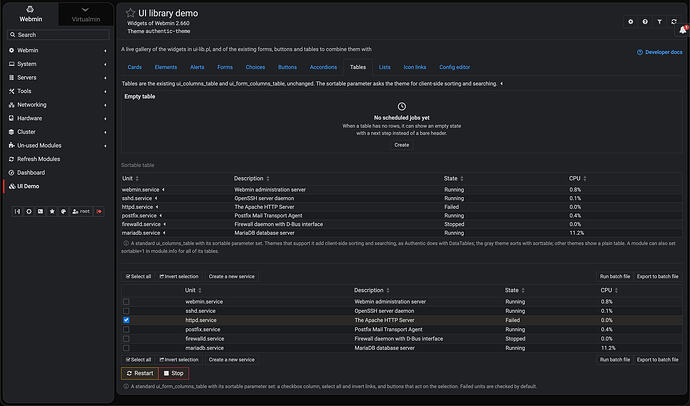Open the terminal icon in sidebar footer

tap(40, 212)
